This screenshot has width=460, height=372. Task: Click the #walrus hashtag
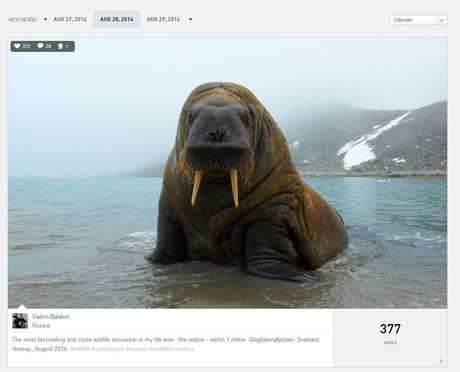[184, 349]
